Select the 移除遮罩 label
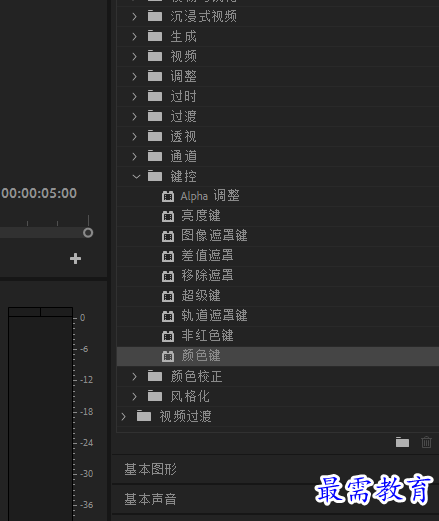The height and width of the screenshot is (521, 439). tap(207, 276)
